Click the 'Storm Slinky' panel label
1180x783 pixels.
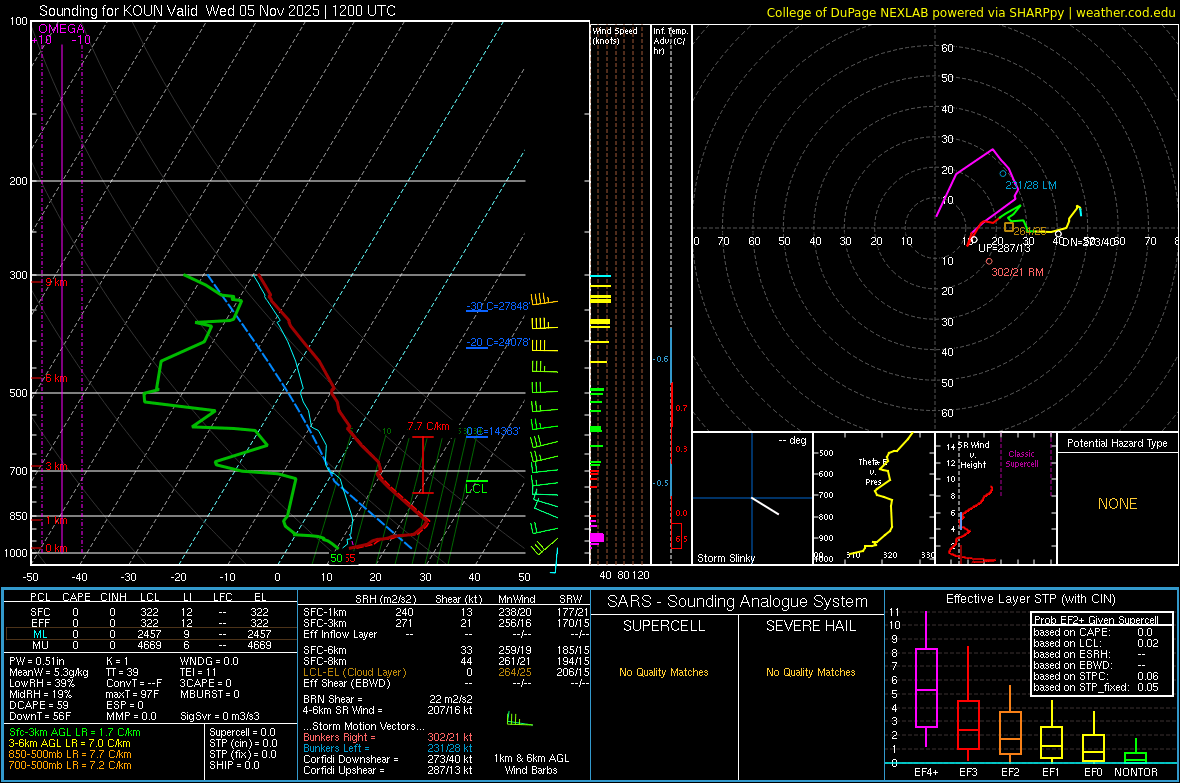(x=725, y=558)
